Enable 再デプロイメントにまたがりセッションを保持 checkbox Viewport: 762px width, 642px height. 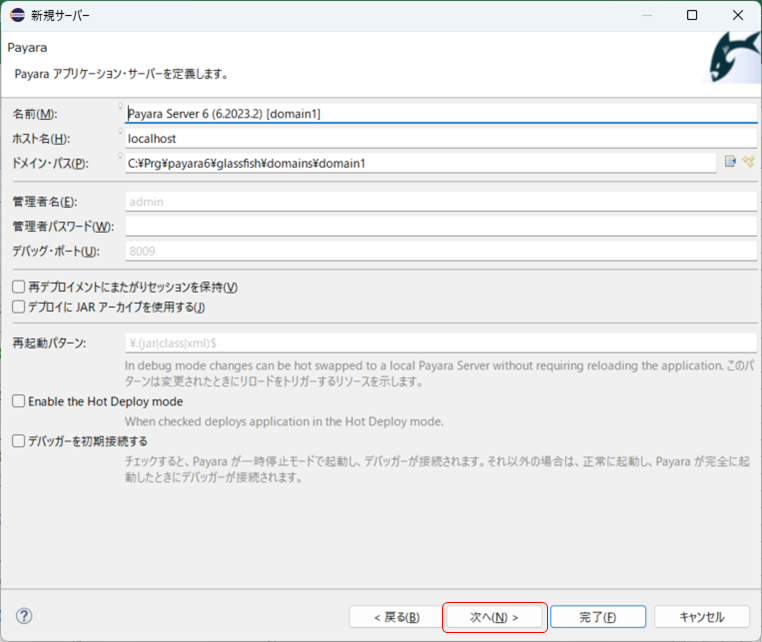[x=18, y=287]
